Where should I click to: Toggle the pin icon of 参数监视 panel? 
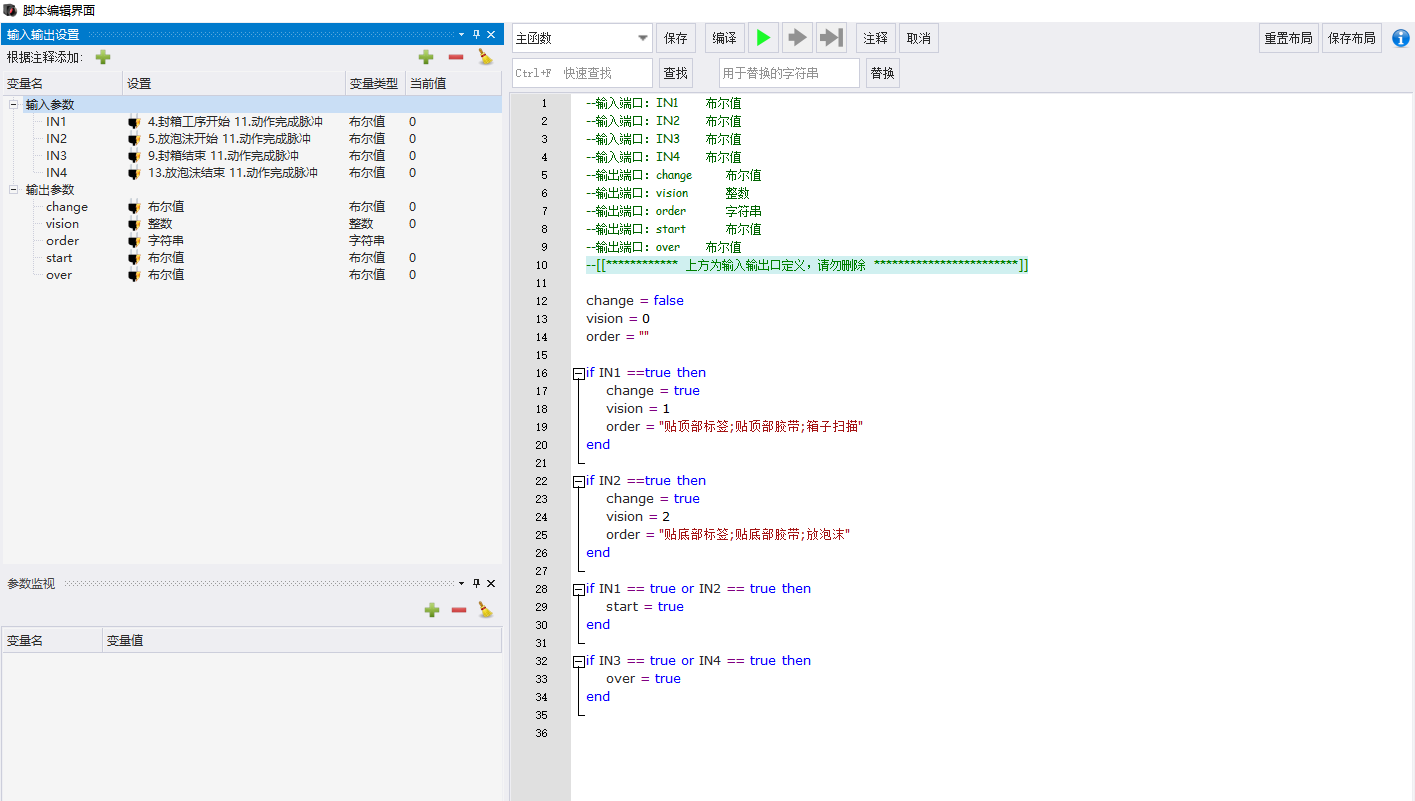476,583
